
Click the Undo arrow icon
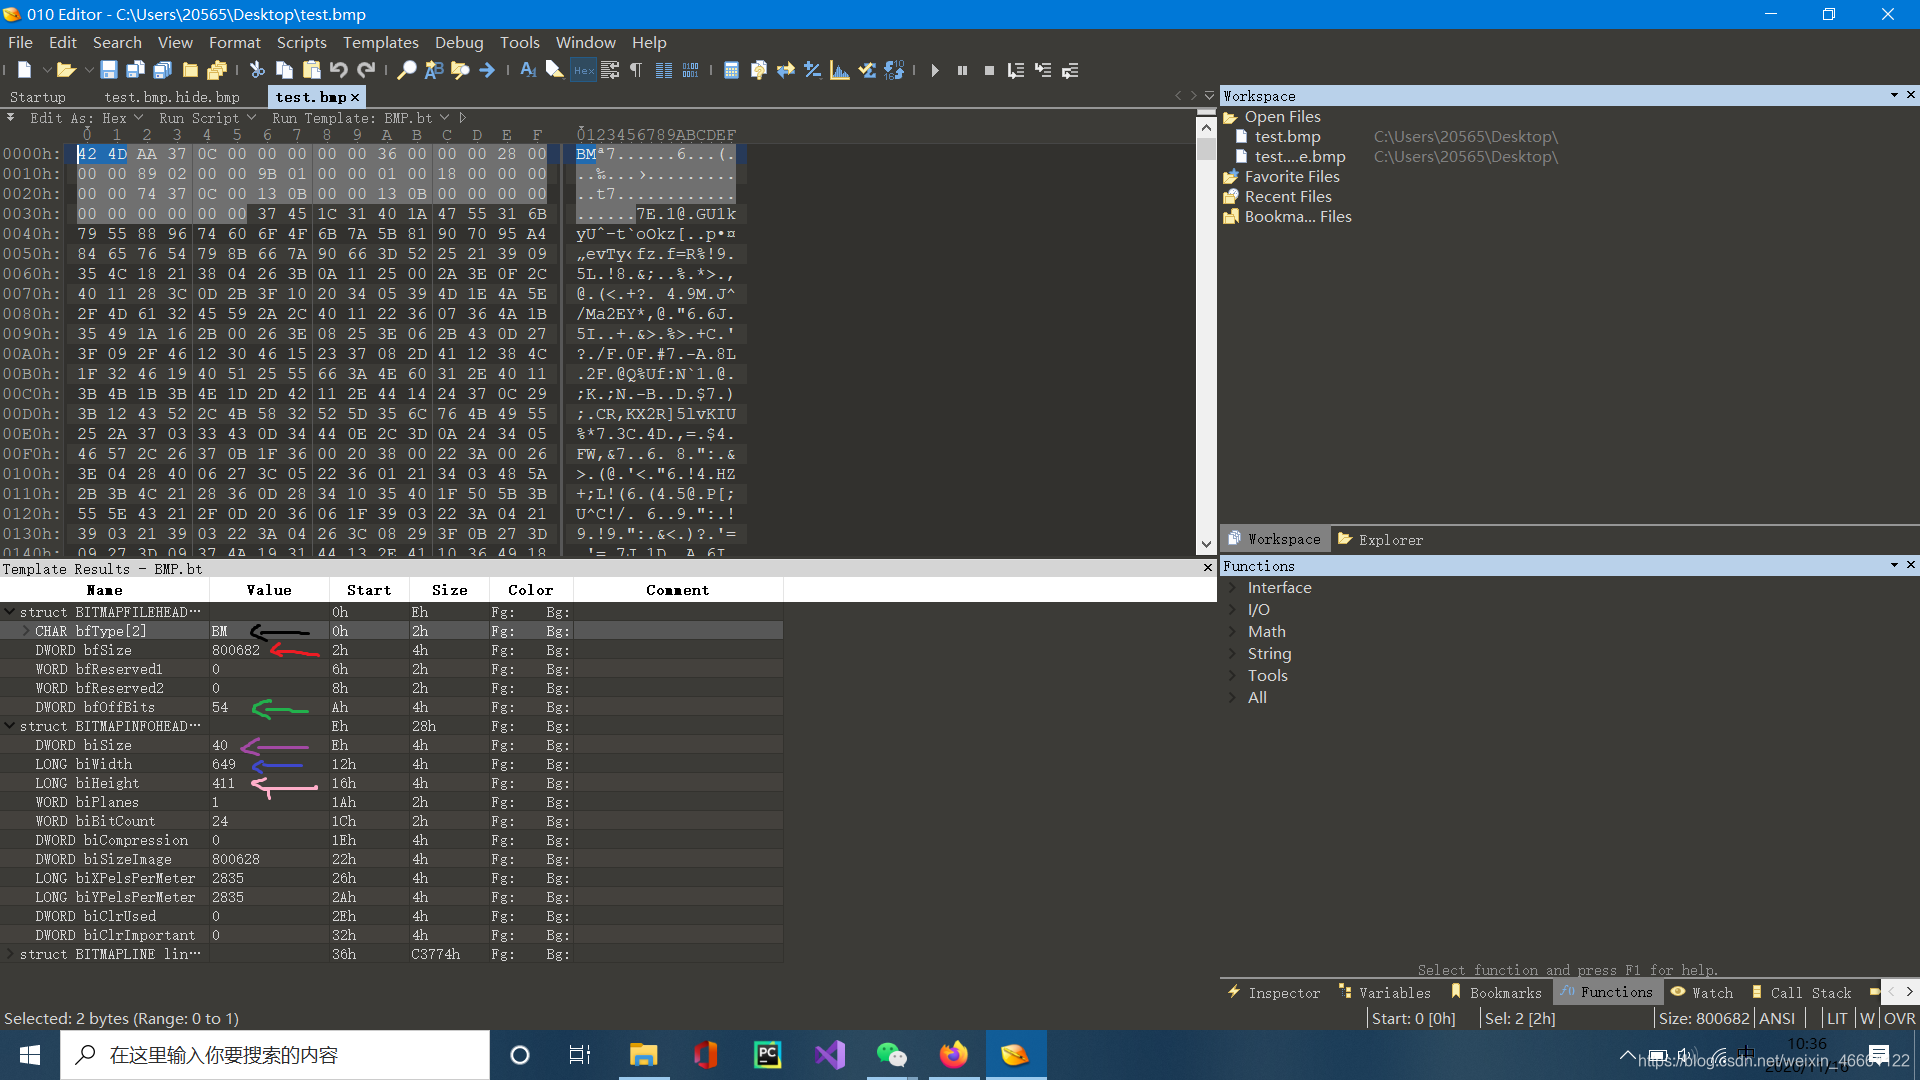(339, 70)
